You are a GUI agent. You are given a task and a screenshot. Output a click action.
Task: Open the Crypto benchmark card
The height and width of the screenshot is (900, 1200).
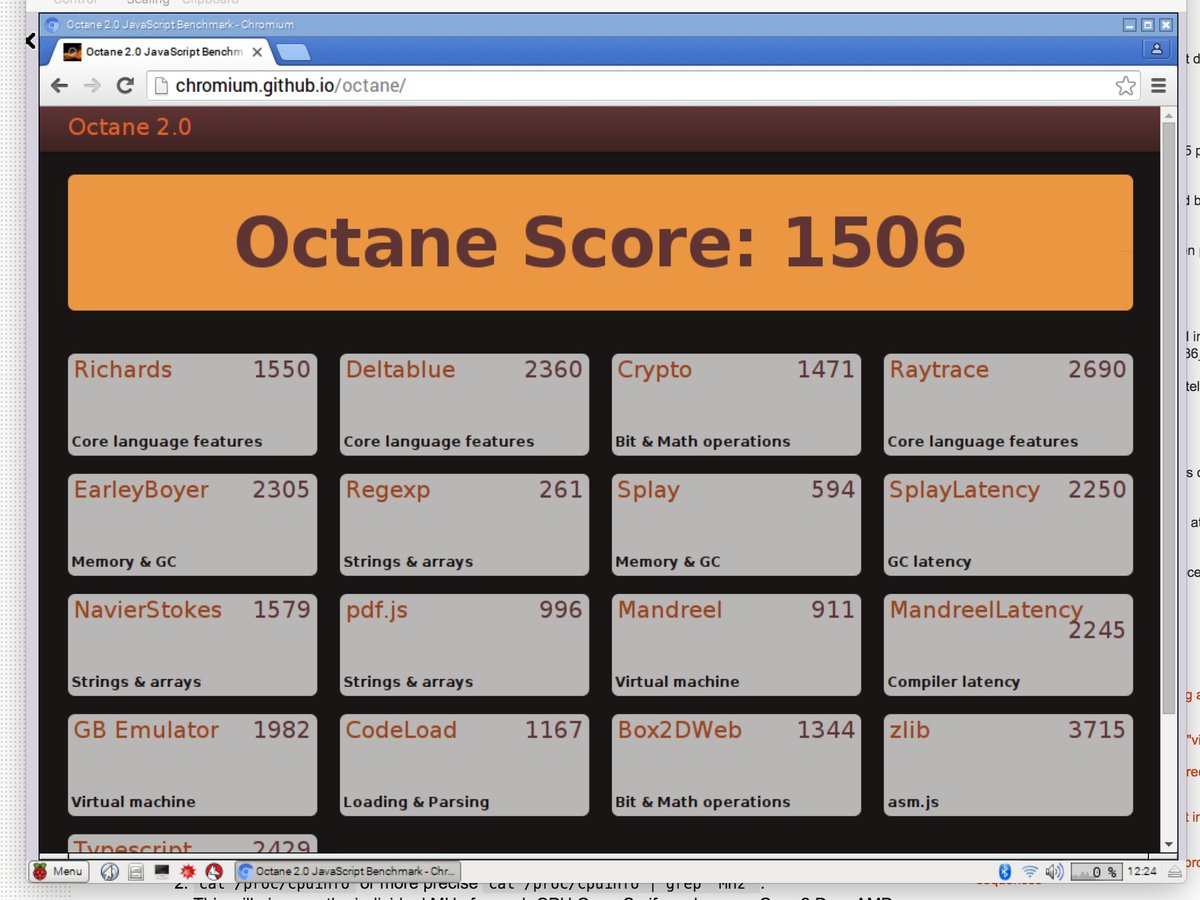click(x=736, y=405)
